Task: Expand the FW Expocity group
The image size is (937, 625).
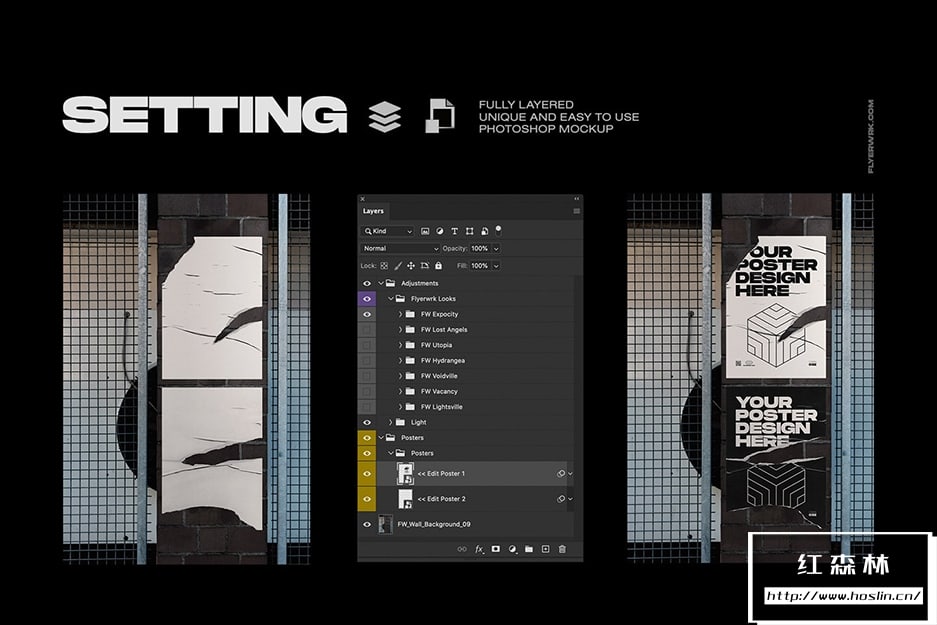Action: (400, 314)
